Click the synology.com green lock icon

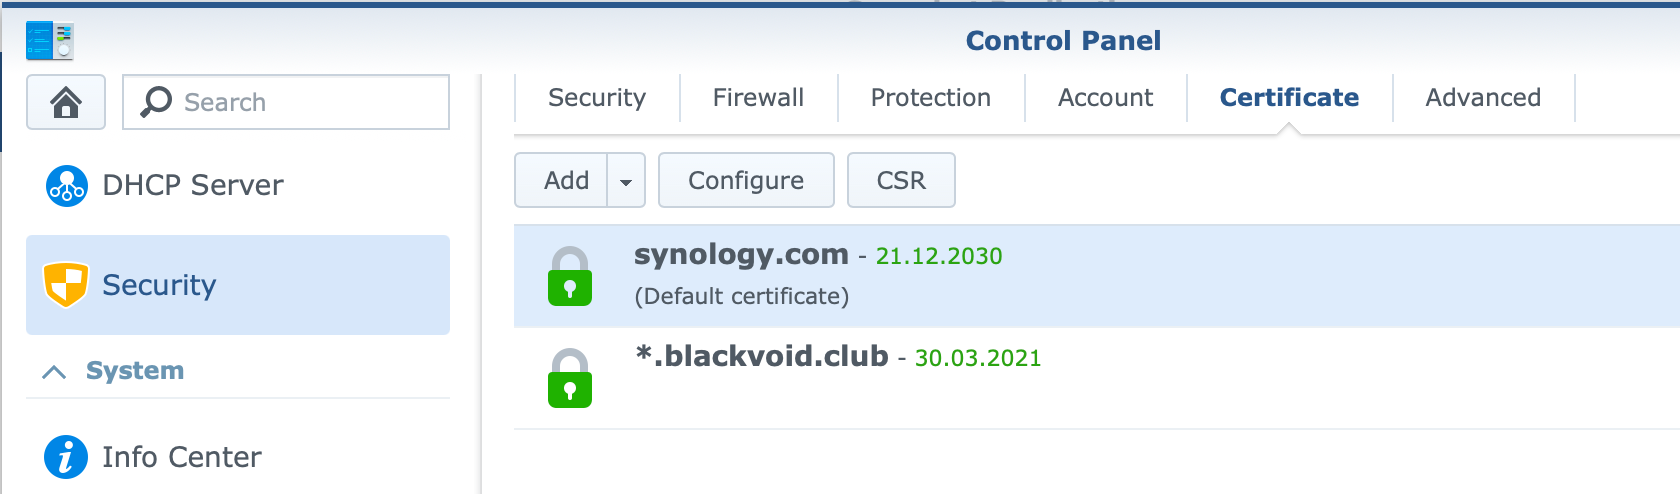click(x=570, y=276)
